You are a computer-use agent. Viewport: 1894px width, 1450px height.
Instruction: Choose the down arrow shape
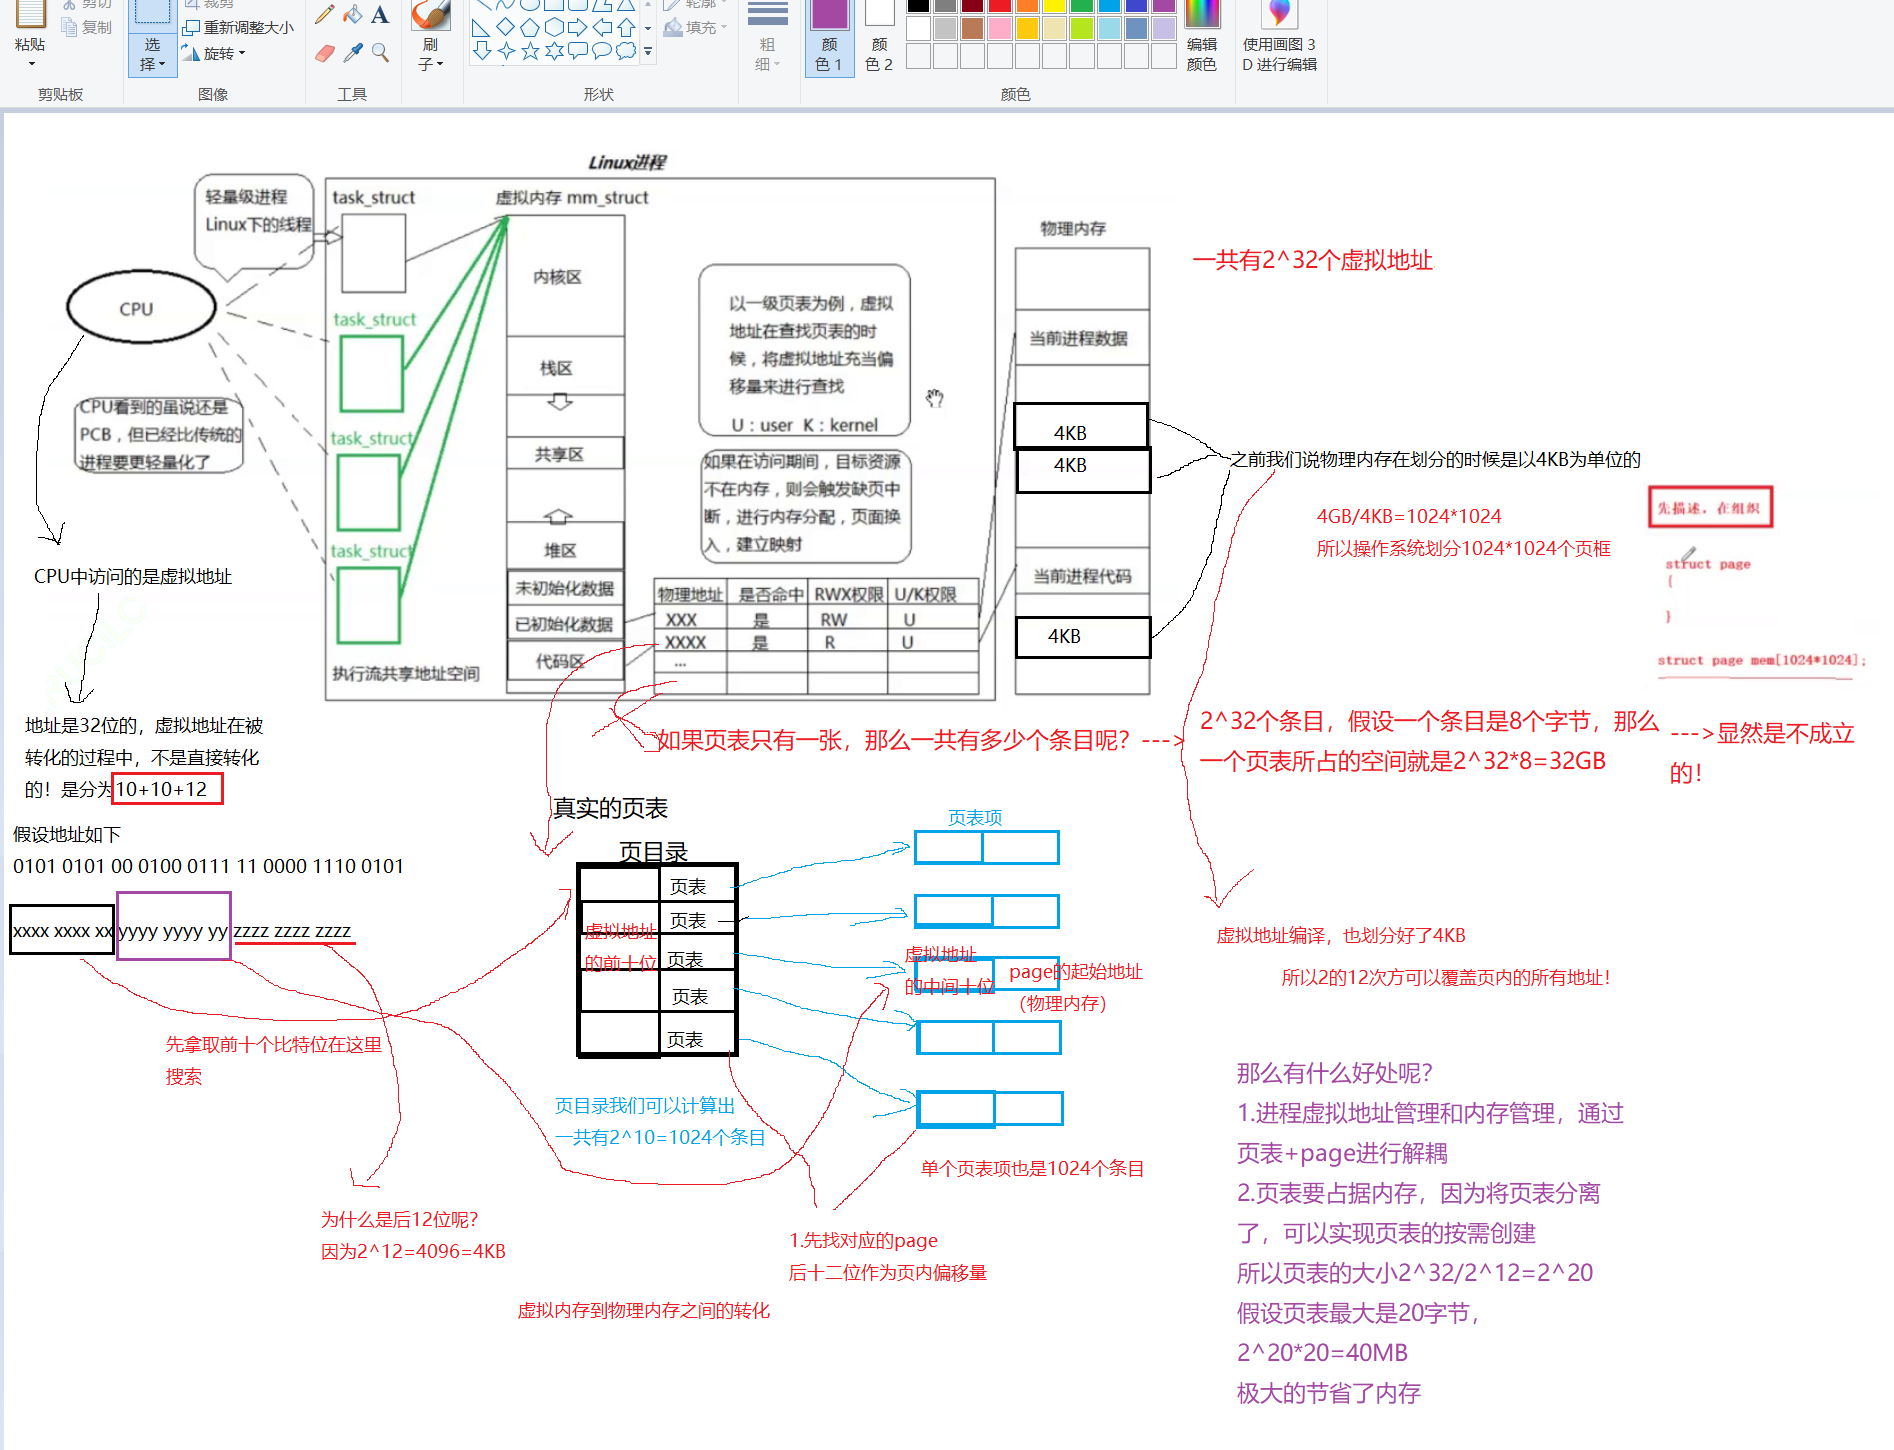pyautogui.click(x=481, y=51)
